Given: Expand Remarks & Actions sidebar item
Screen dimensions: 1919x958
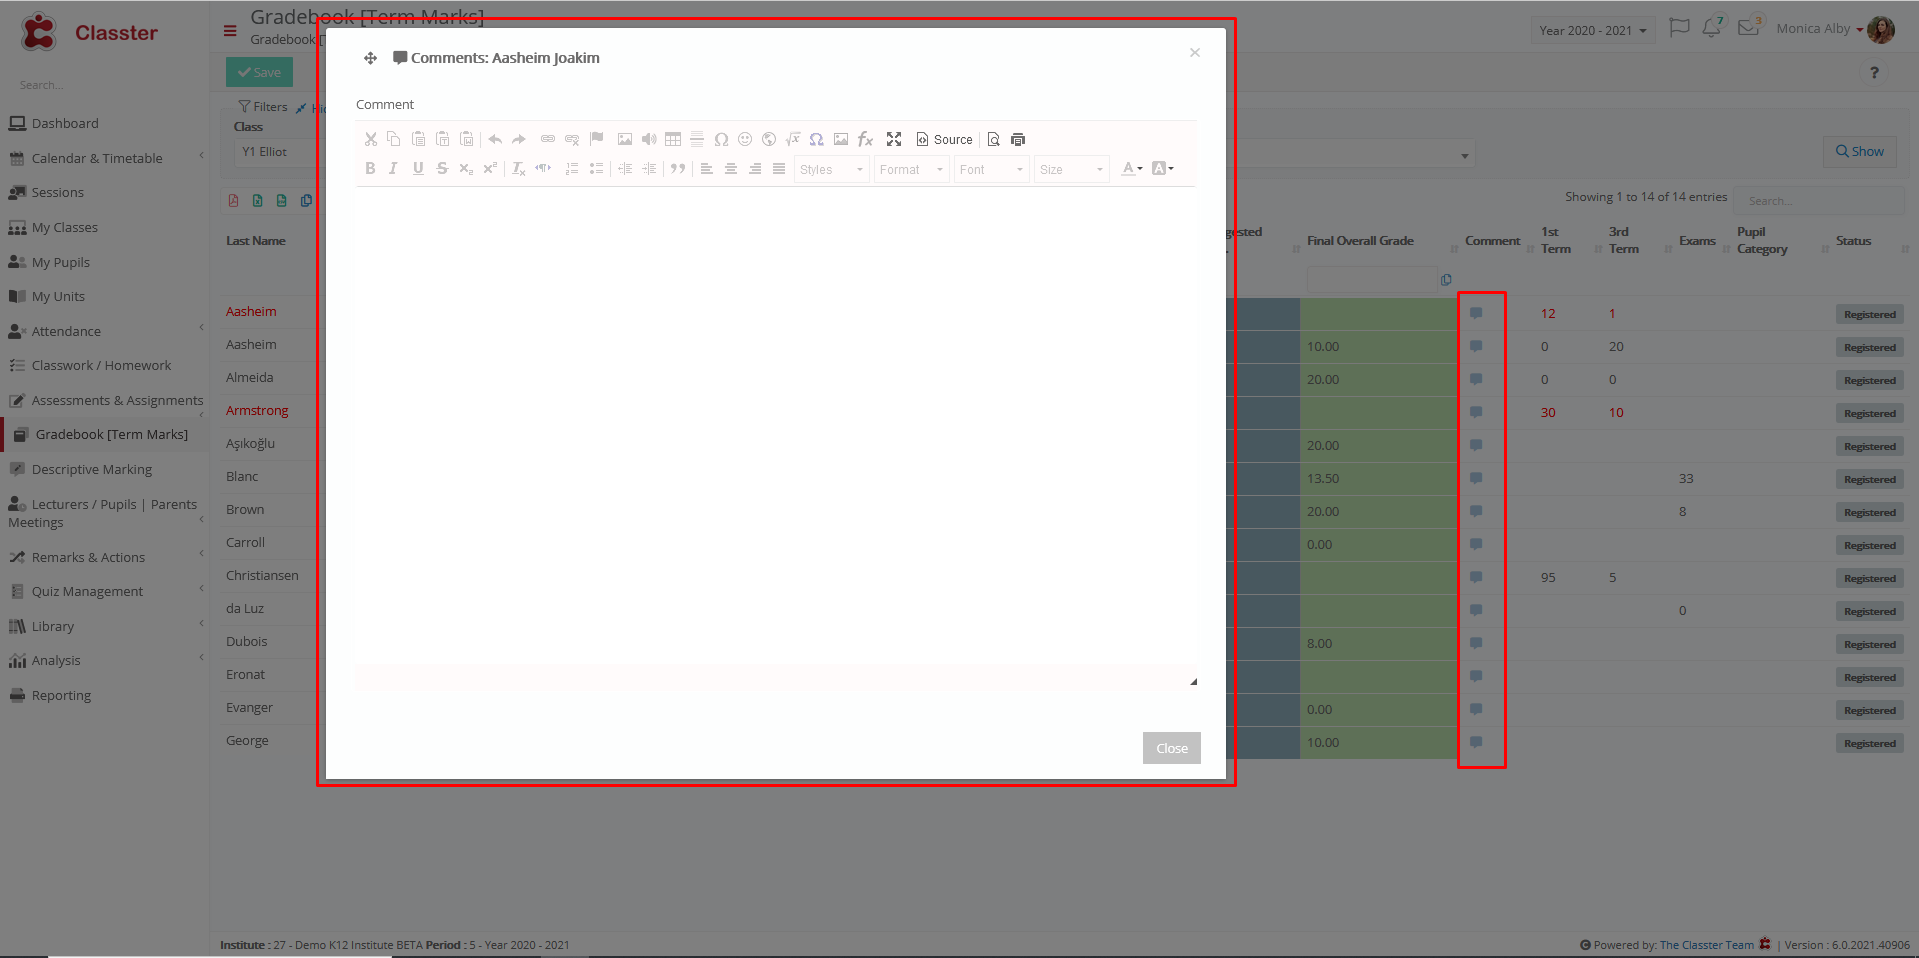Looking at the screenshot, I should tap(88, 557).
